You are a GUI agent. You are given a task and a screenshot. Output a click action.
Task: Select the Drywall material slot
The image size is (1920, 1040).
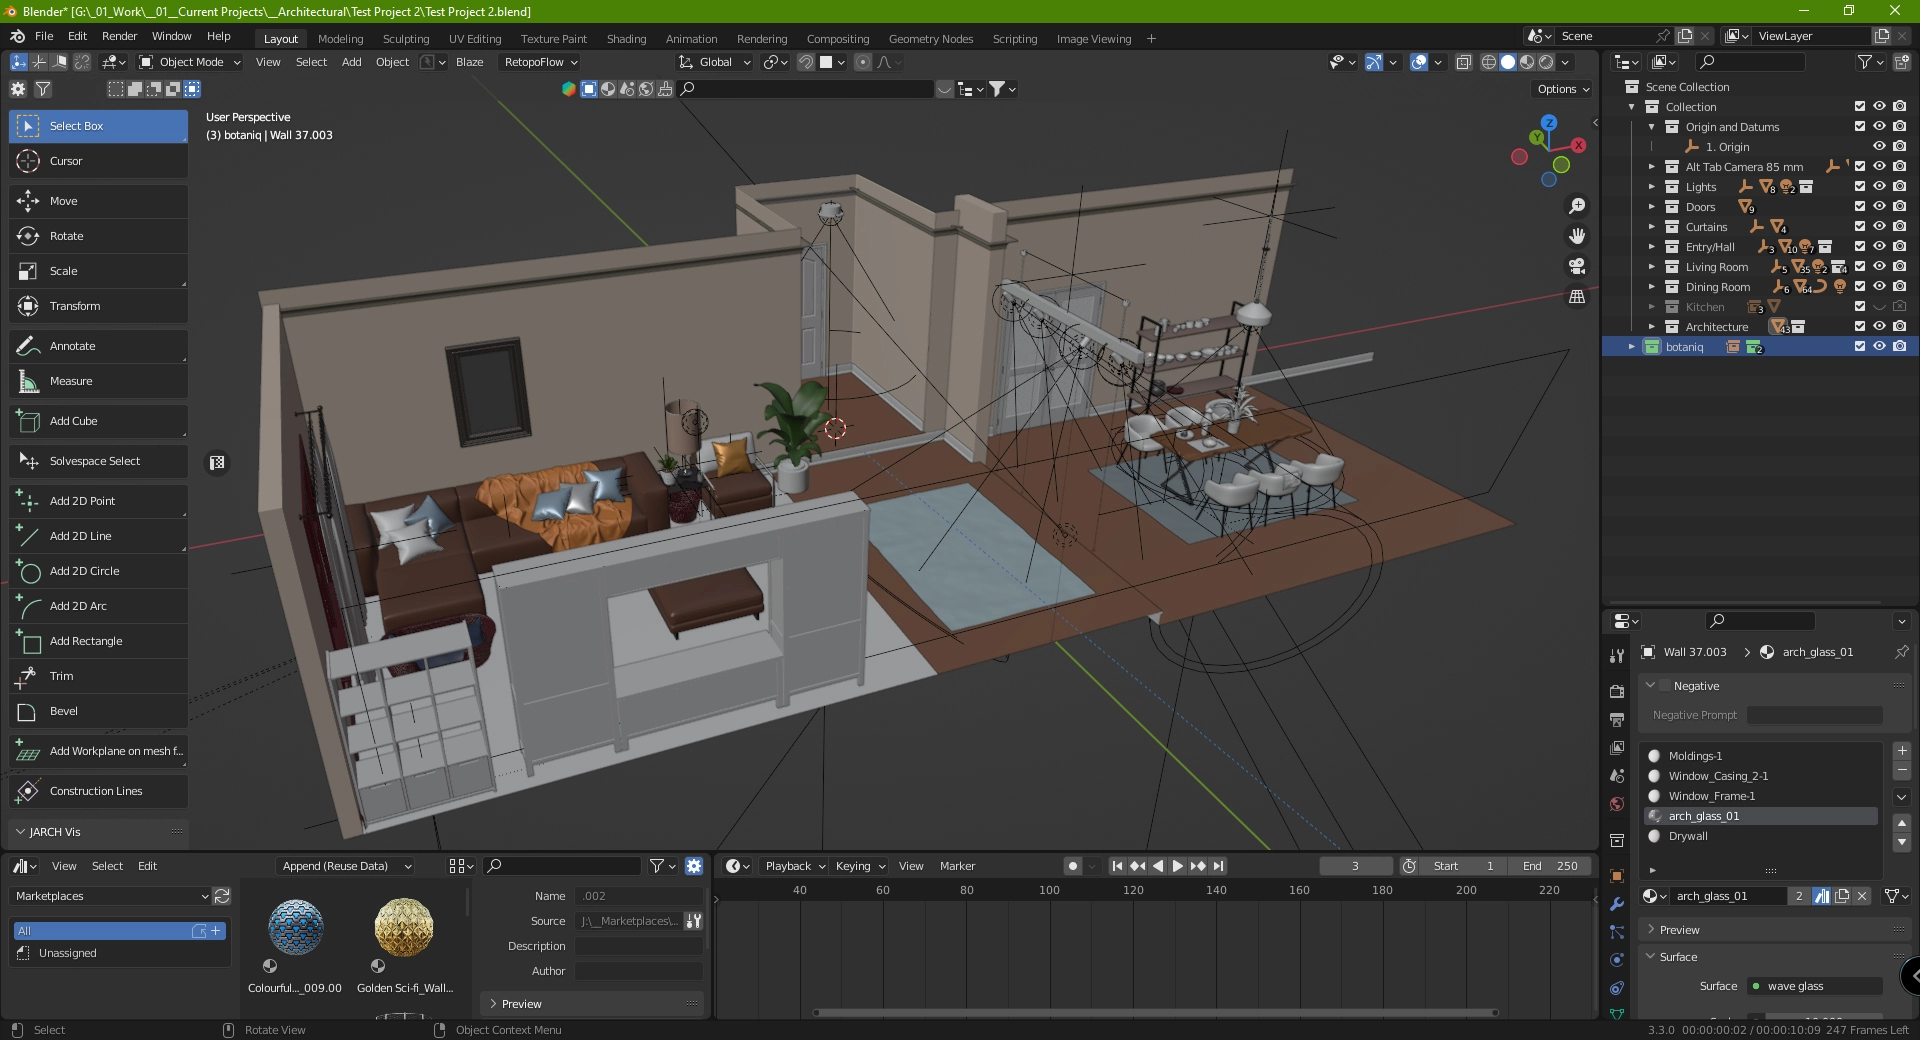tap(1688, 836)
